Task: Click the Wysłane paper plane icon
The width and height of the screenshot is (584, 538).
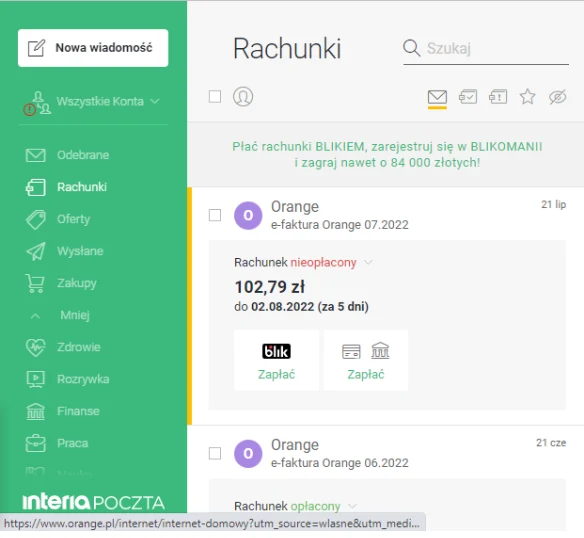Action: click(36, 251)
